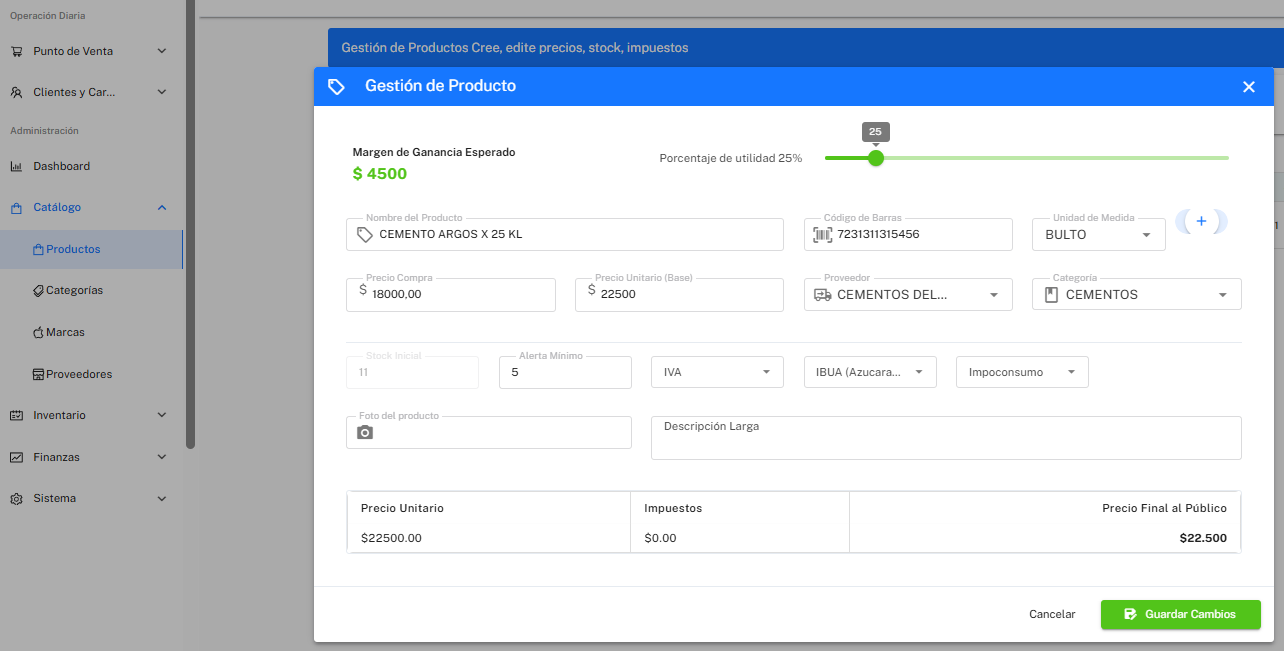Click the utility percentage slider handle
Screen dimensions: 1284x651
(x=876, y=158)
